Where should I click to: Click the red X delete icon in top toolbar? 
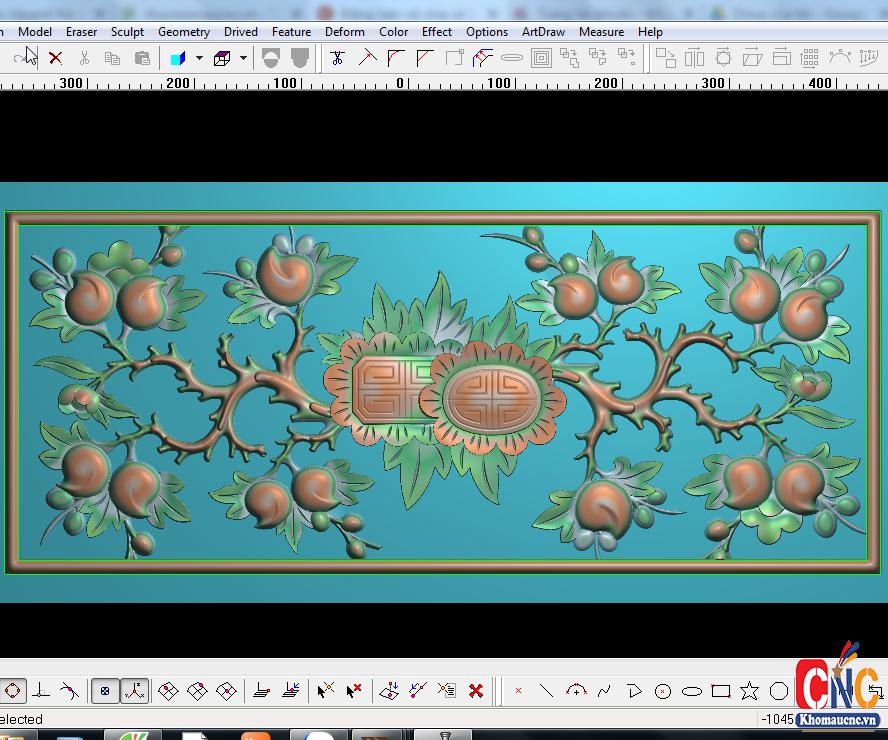[x=56, y=58]
